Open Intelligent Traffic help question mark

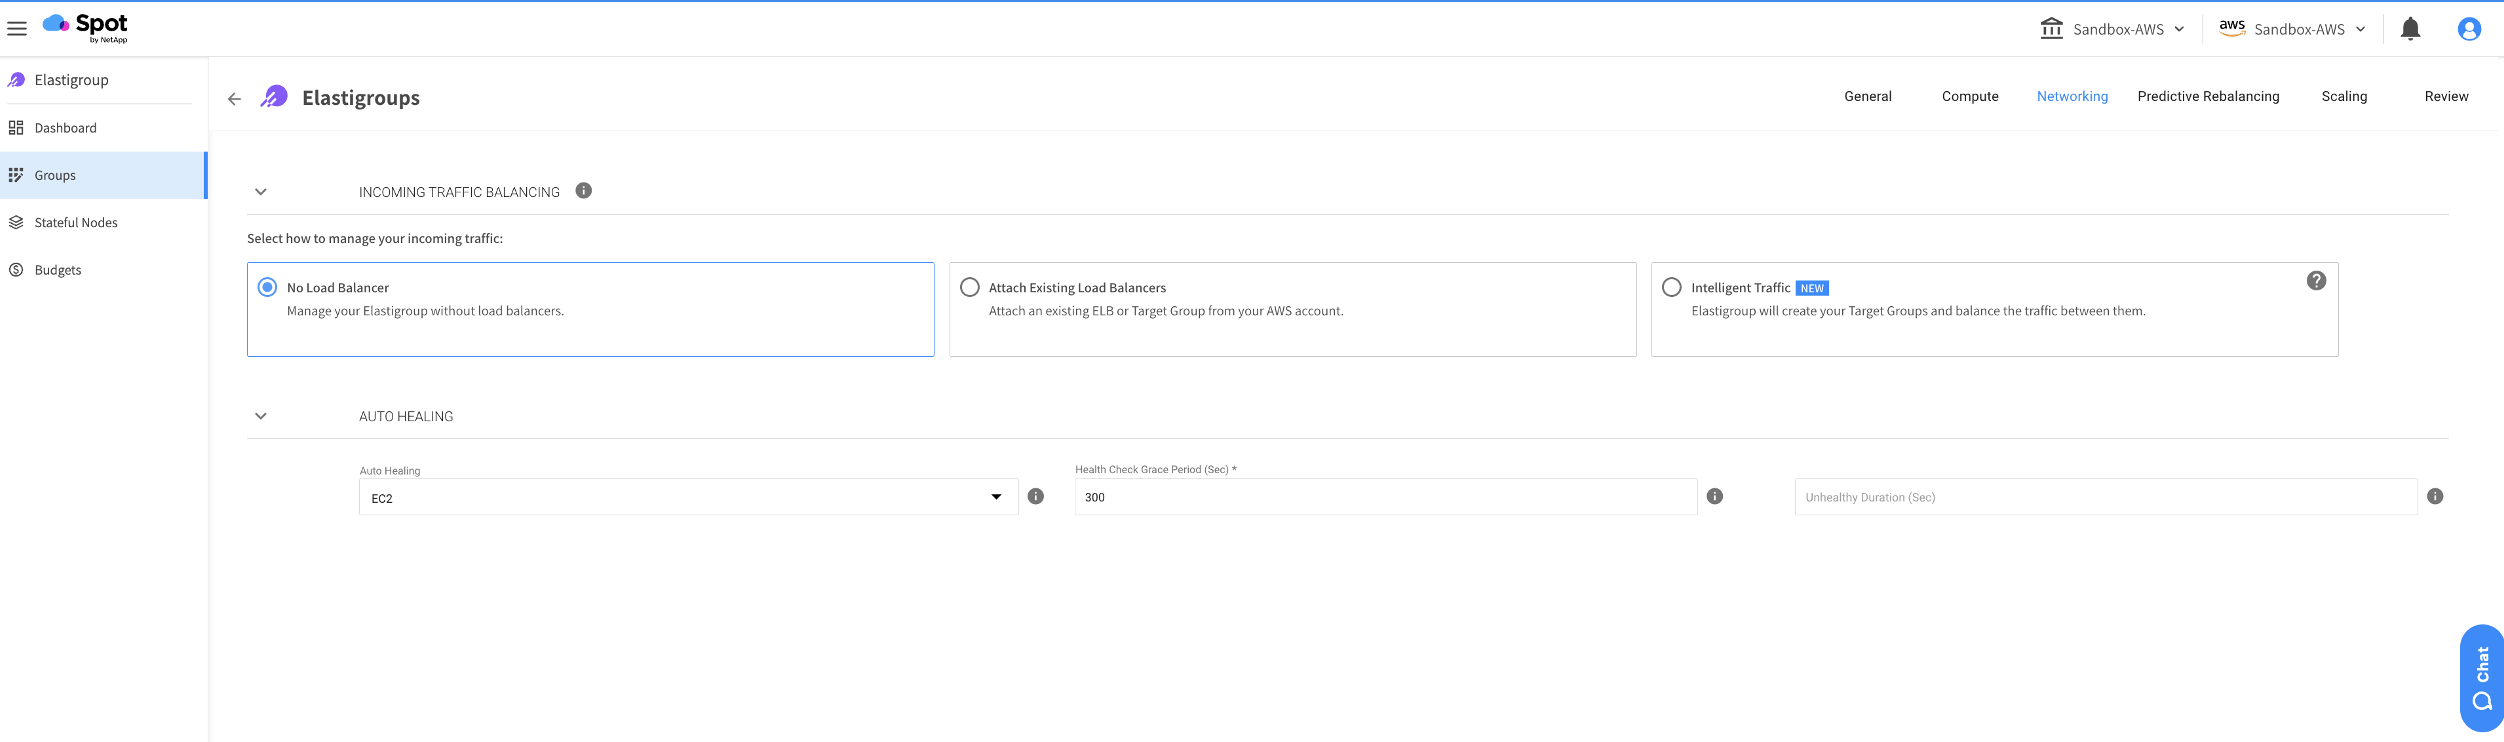2316,281
